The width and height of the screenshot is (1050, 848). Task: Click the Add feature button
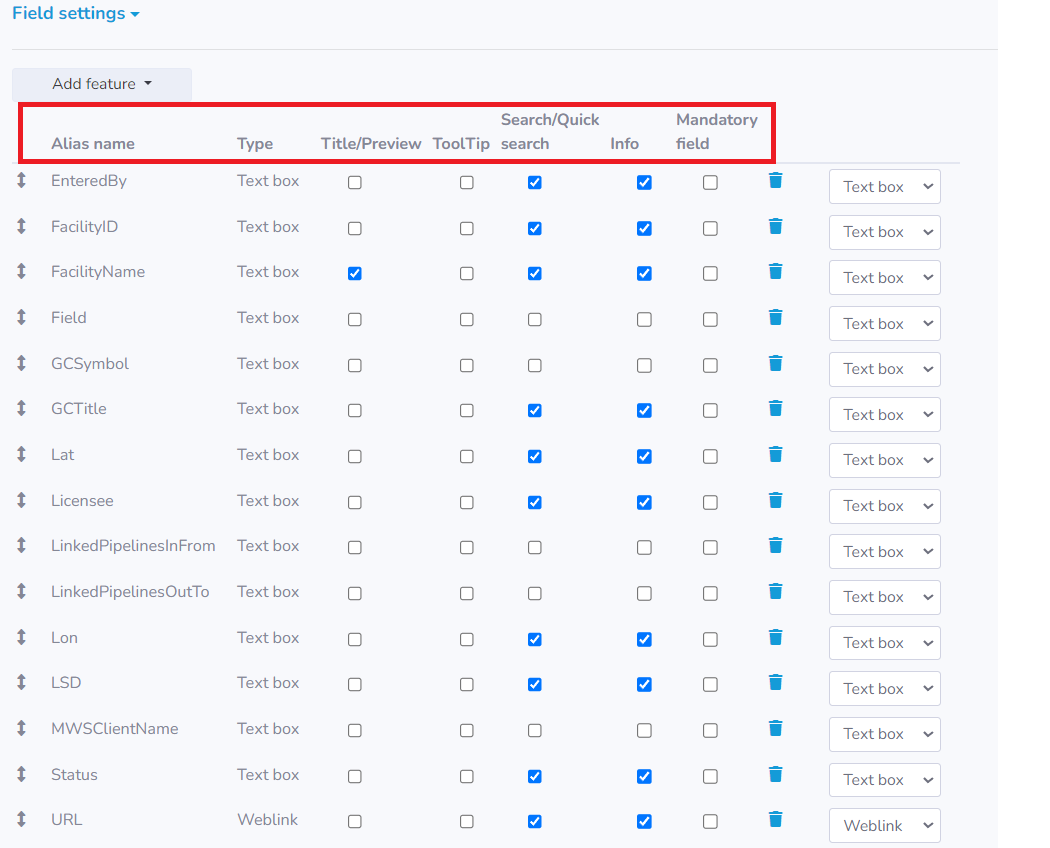(x=101, y=84)
